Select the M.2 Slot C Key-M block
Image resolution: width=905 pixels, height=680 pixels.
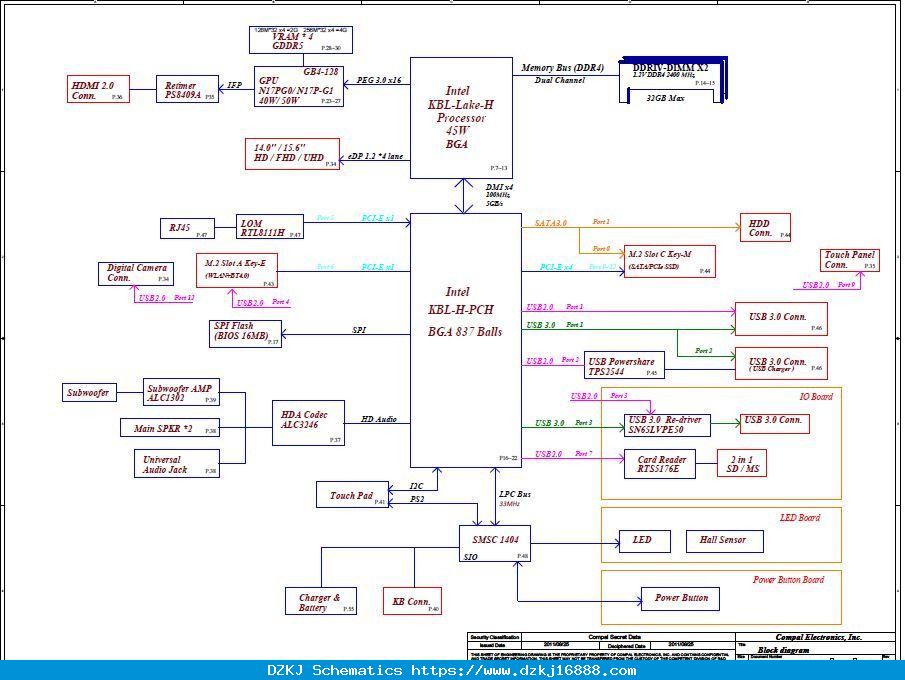point(670,261)
